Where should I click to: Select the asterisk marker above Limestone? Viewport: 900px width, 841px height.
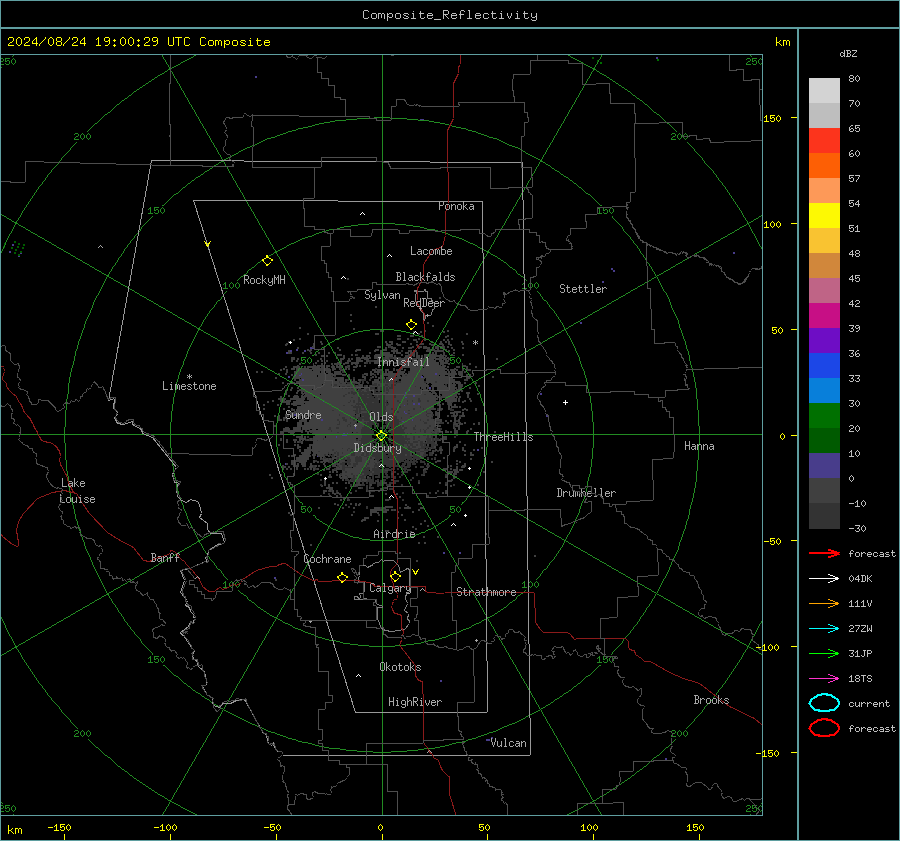(x=189, y=377)
